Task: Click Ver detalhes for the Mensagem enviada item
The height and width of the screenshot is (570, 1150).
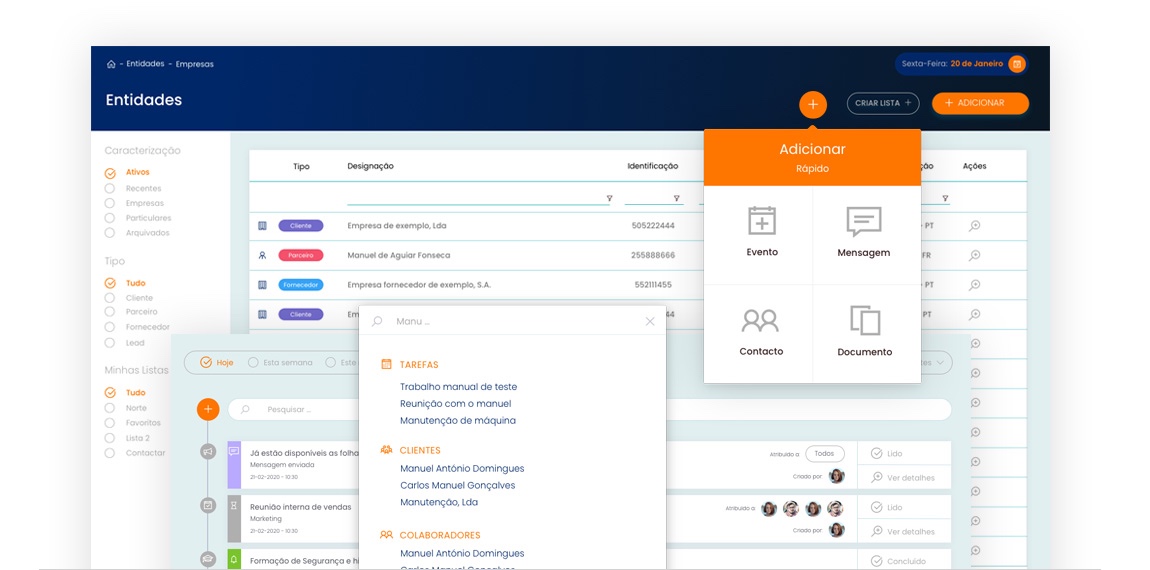Action: tap(903, 478)
